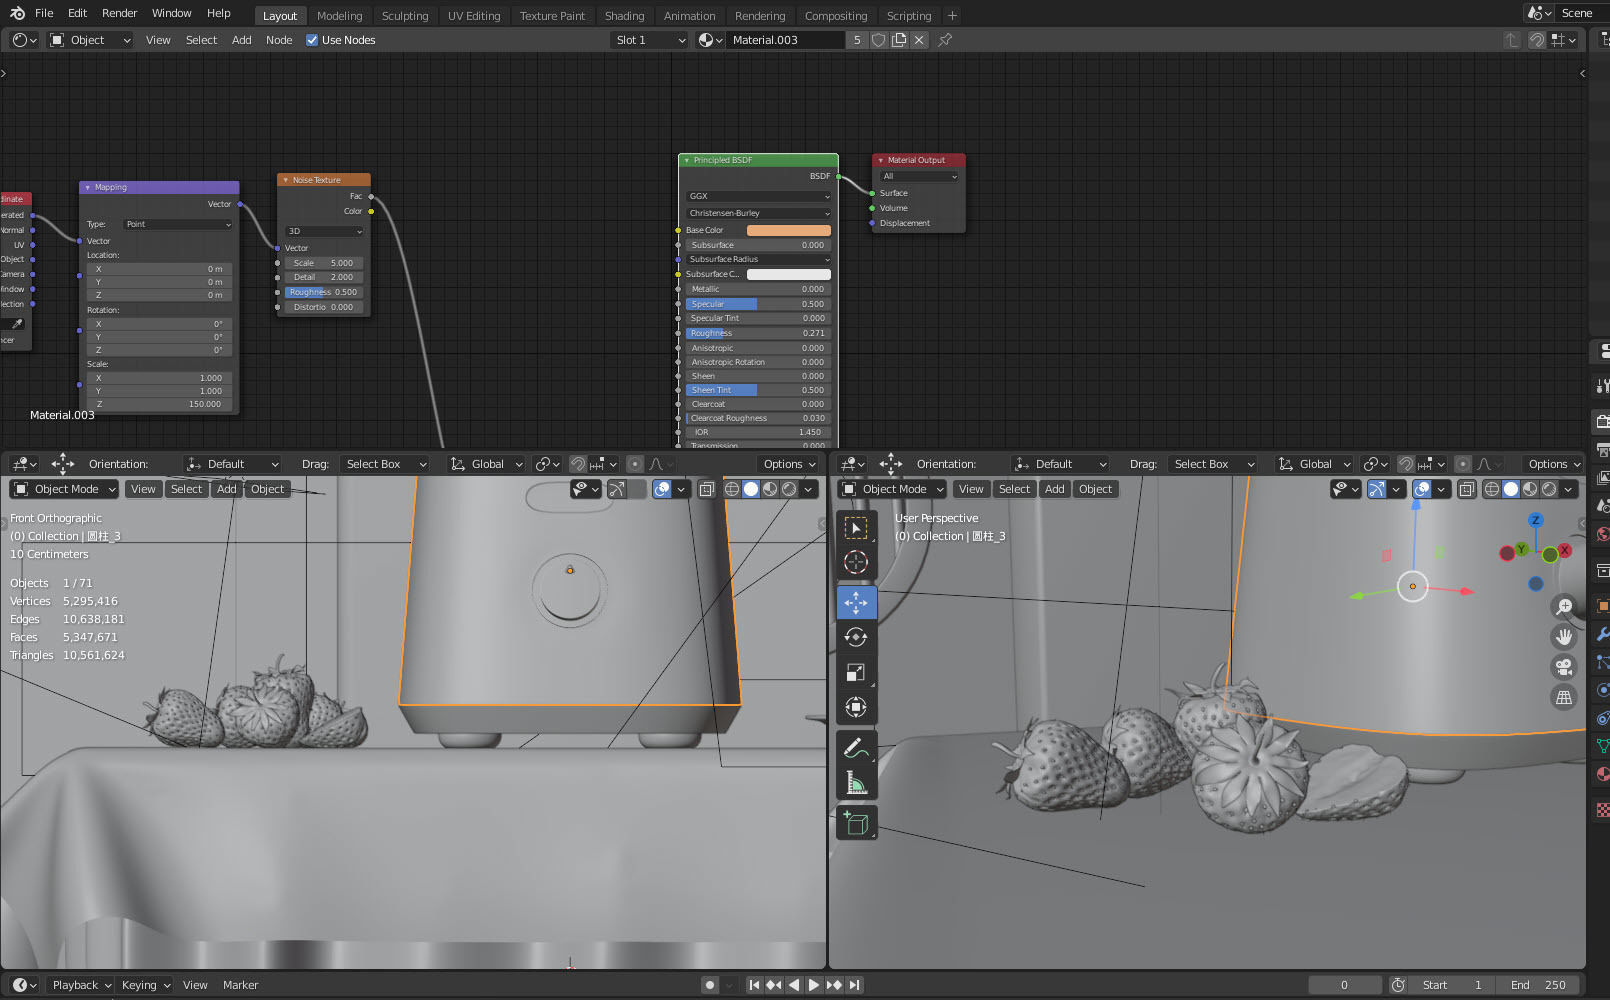Open Mapping Type Point dropdown
The height and width of the screenshot is (1000, 1610).
click(x=178, y=224)
